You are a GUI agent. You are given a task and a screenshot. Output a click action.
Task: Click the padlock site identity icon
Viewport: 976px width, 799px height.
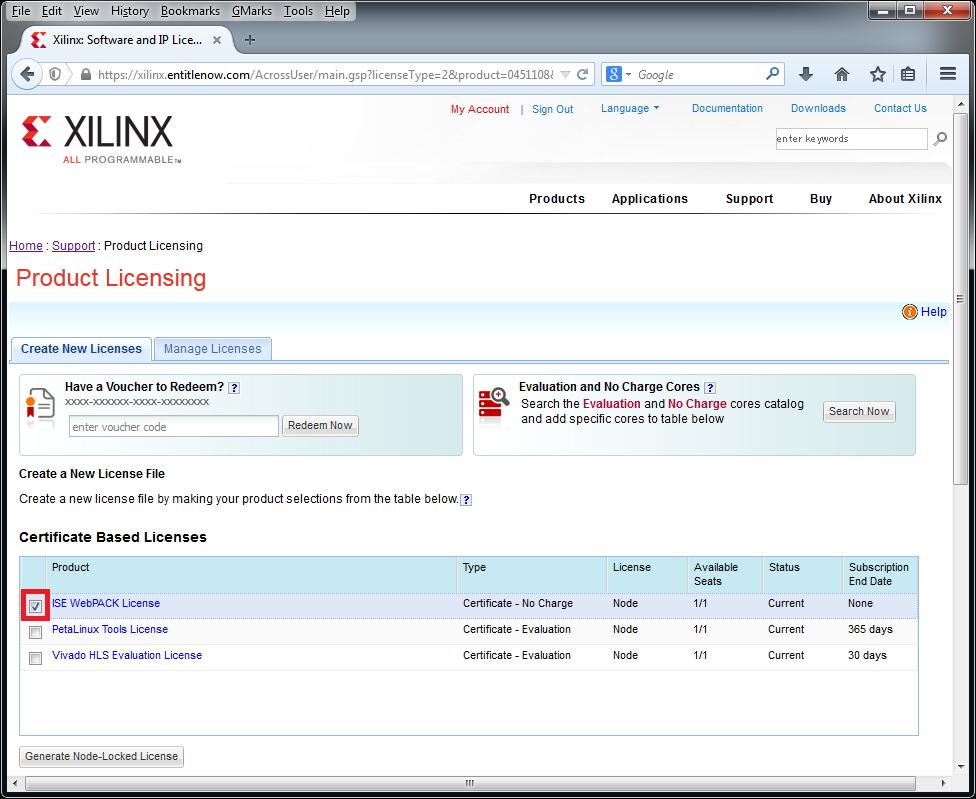pyautogui.click(x=86, y=75)
